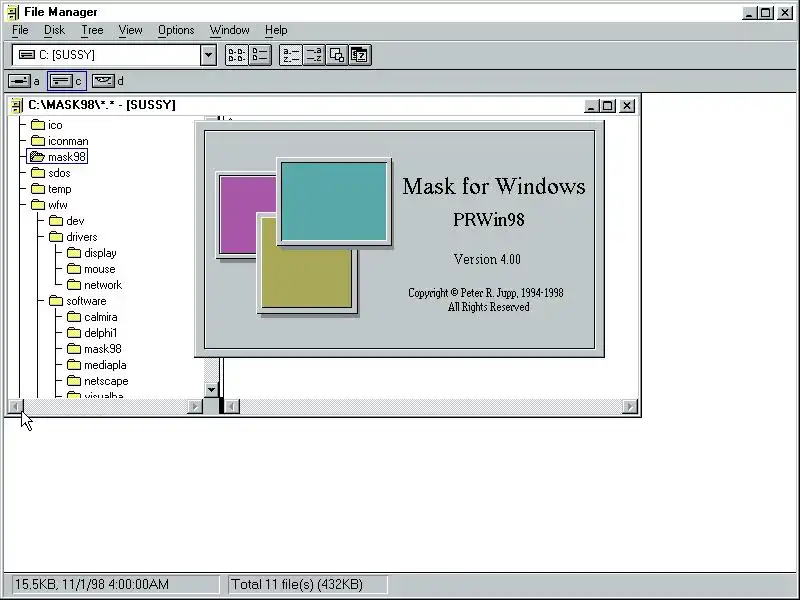Select the display folder under drivers

point(92,253)
